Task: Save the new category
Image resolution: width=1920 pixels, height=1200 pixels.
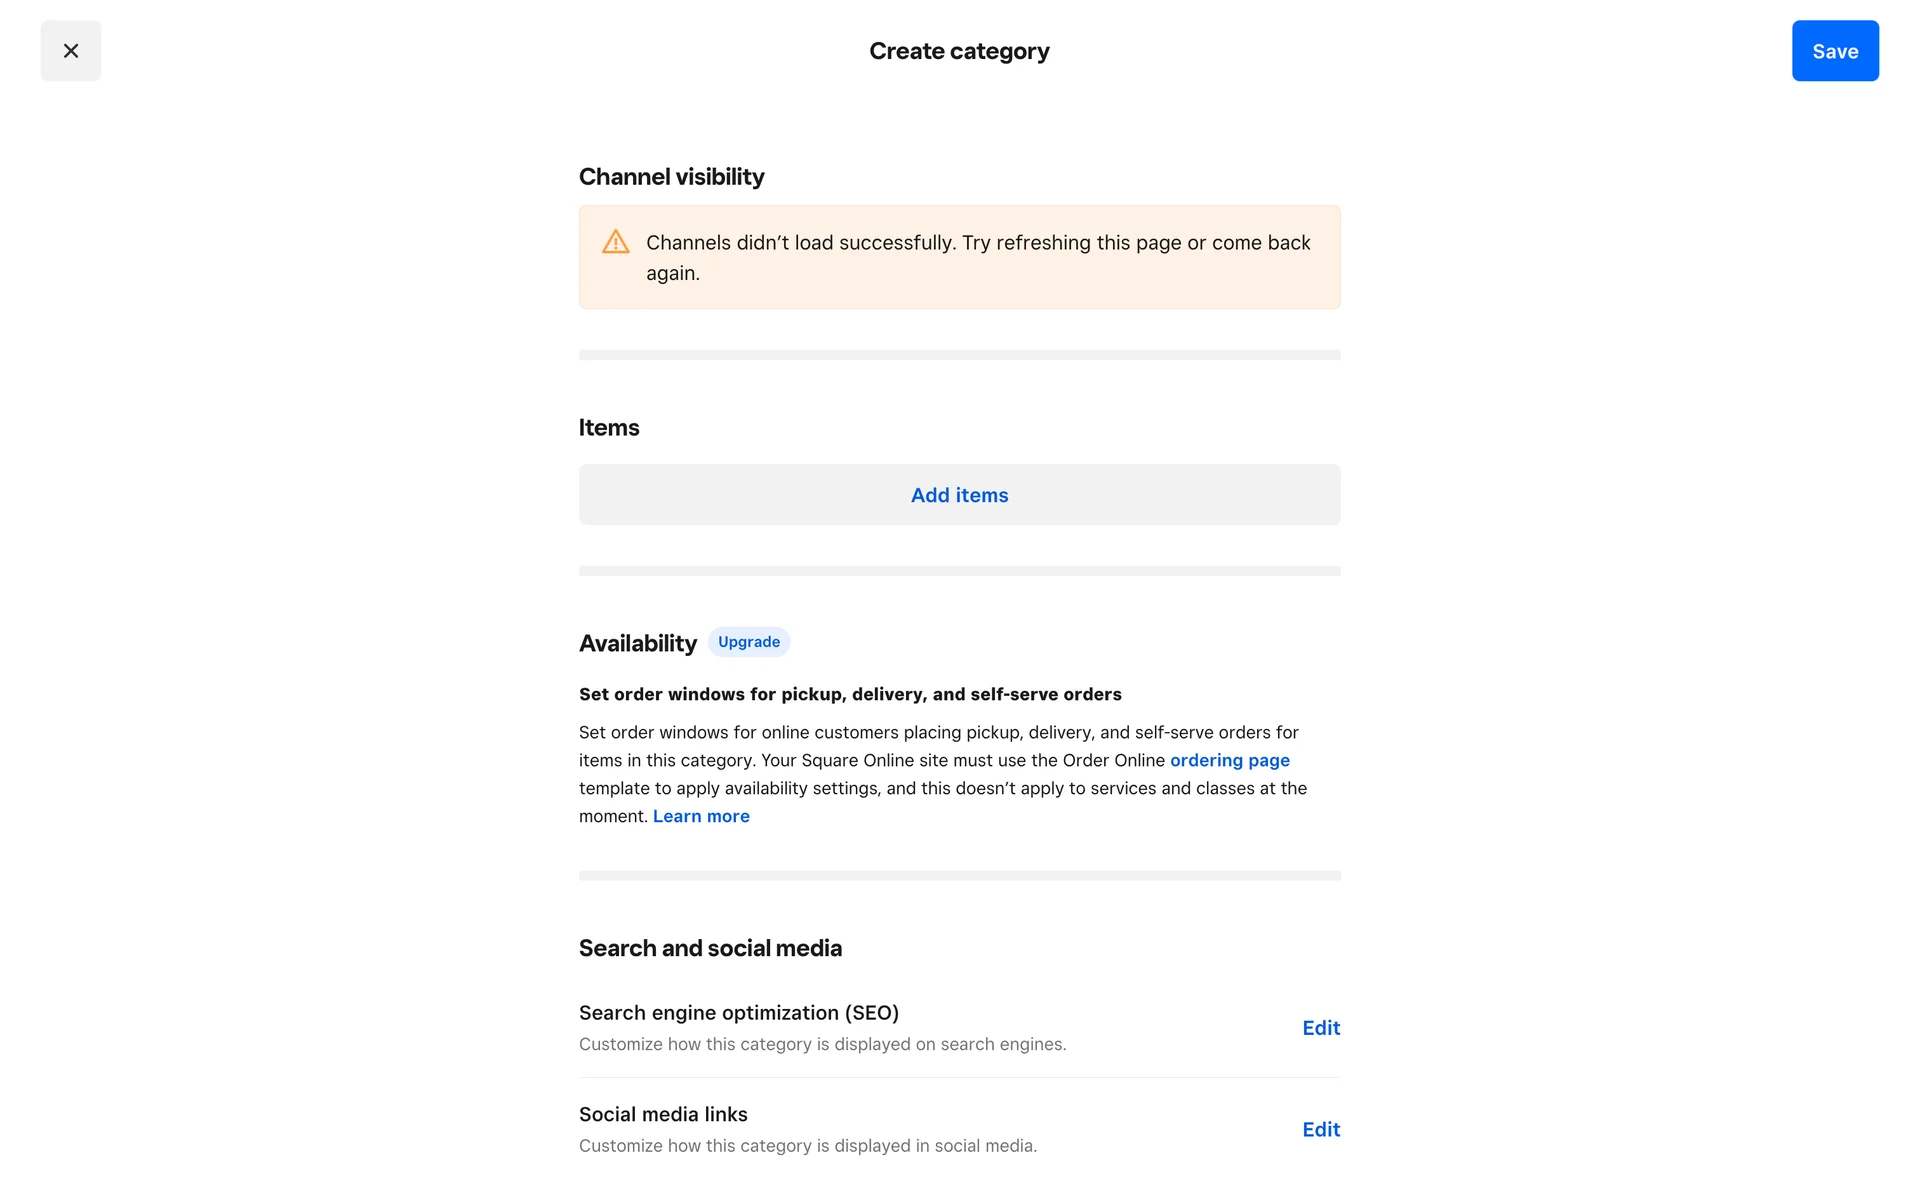Action: [1834, 51]
